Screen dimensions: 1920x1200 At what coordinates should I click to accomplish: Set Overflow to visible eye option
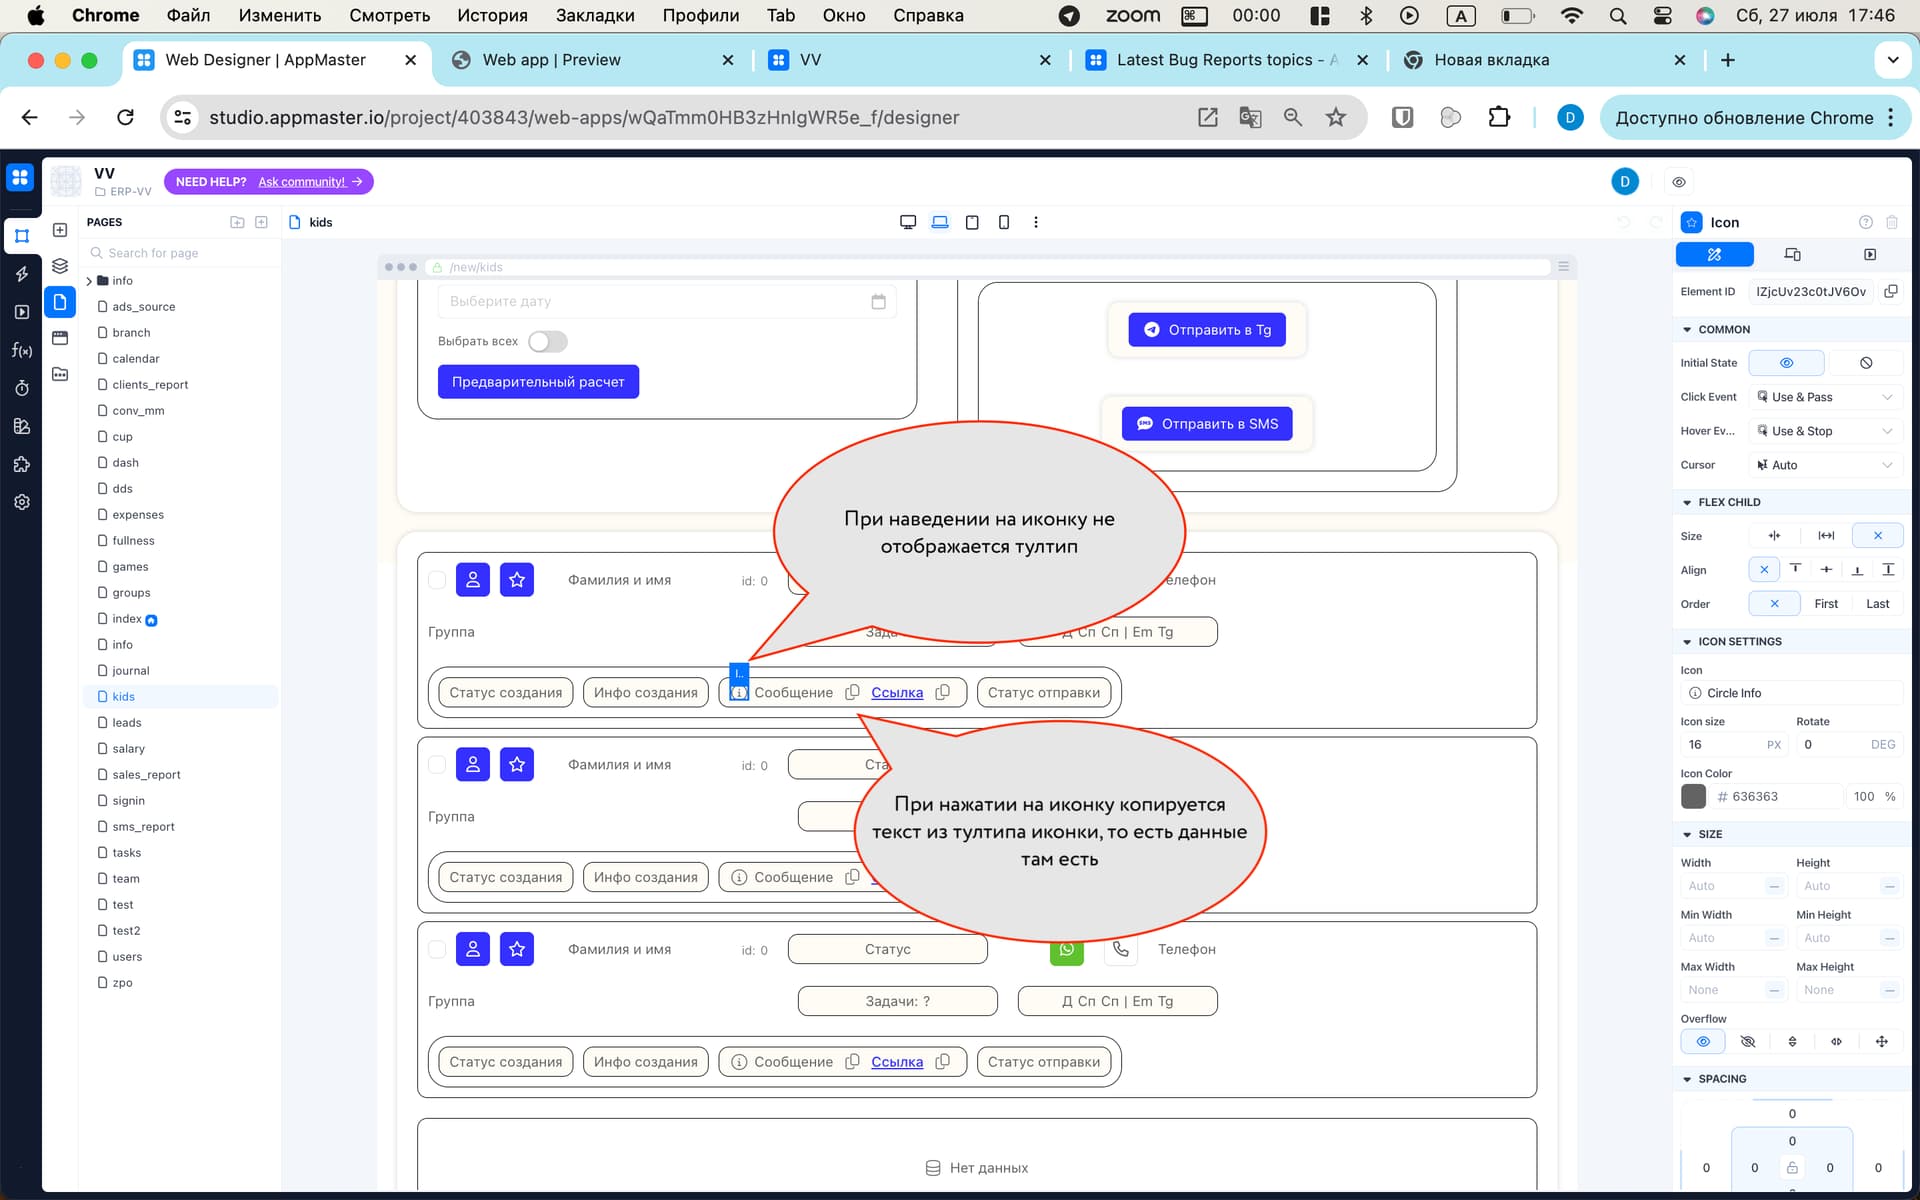tap(1703, 1041)
